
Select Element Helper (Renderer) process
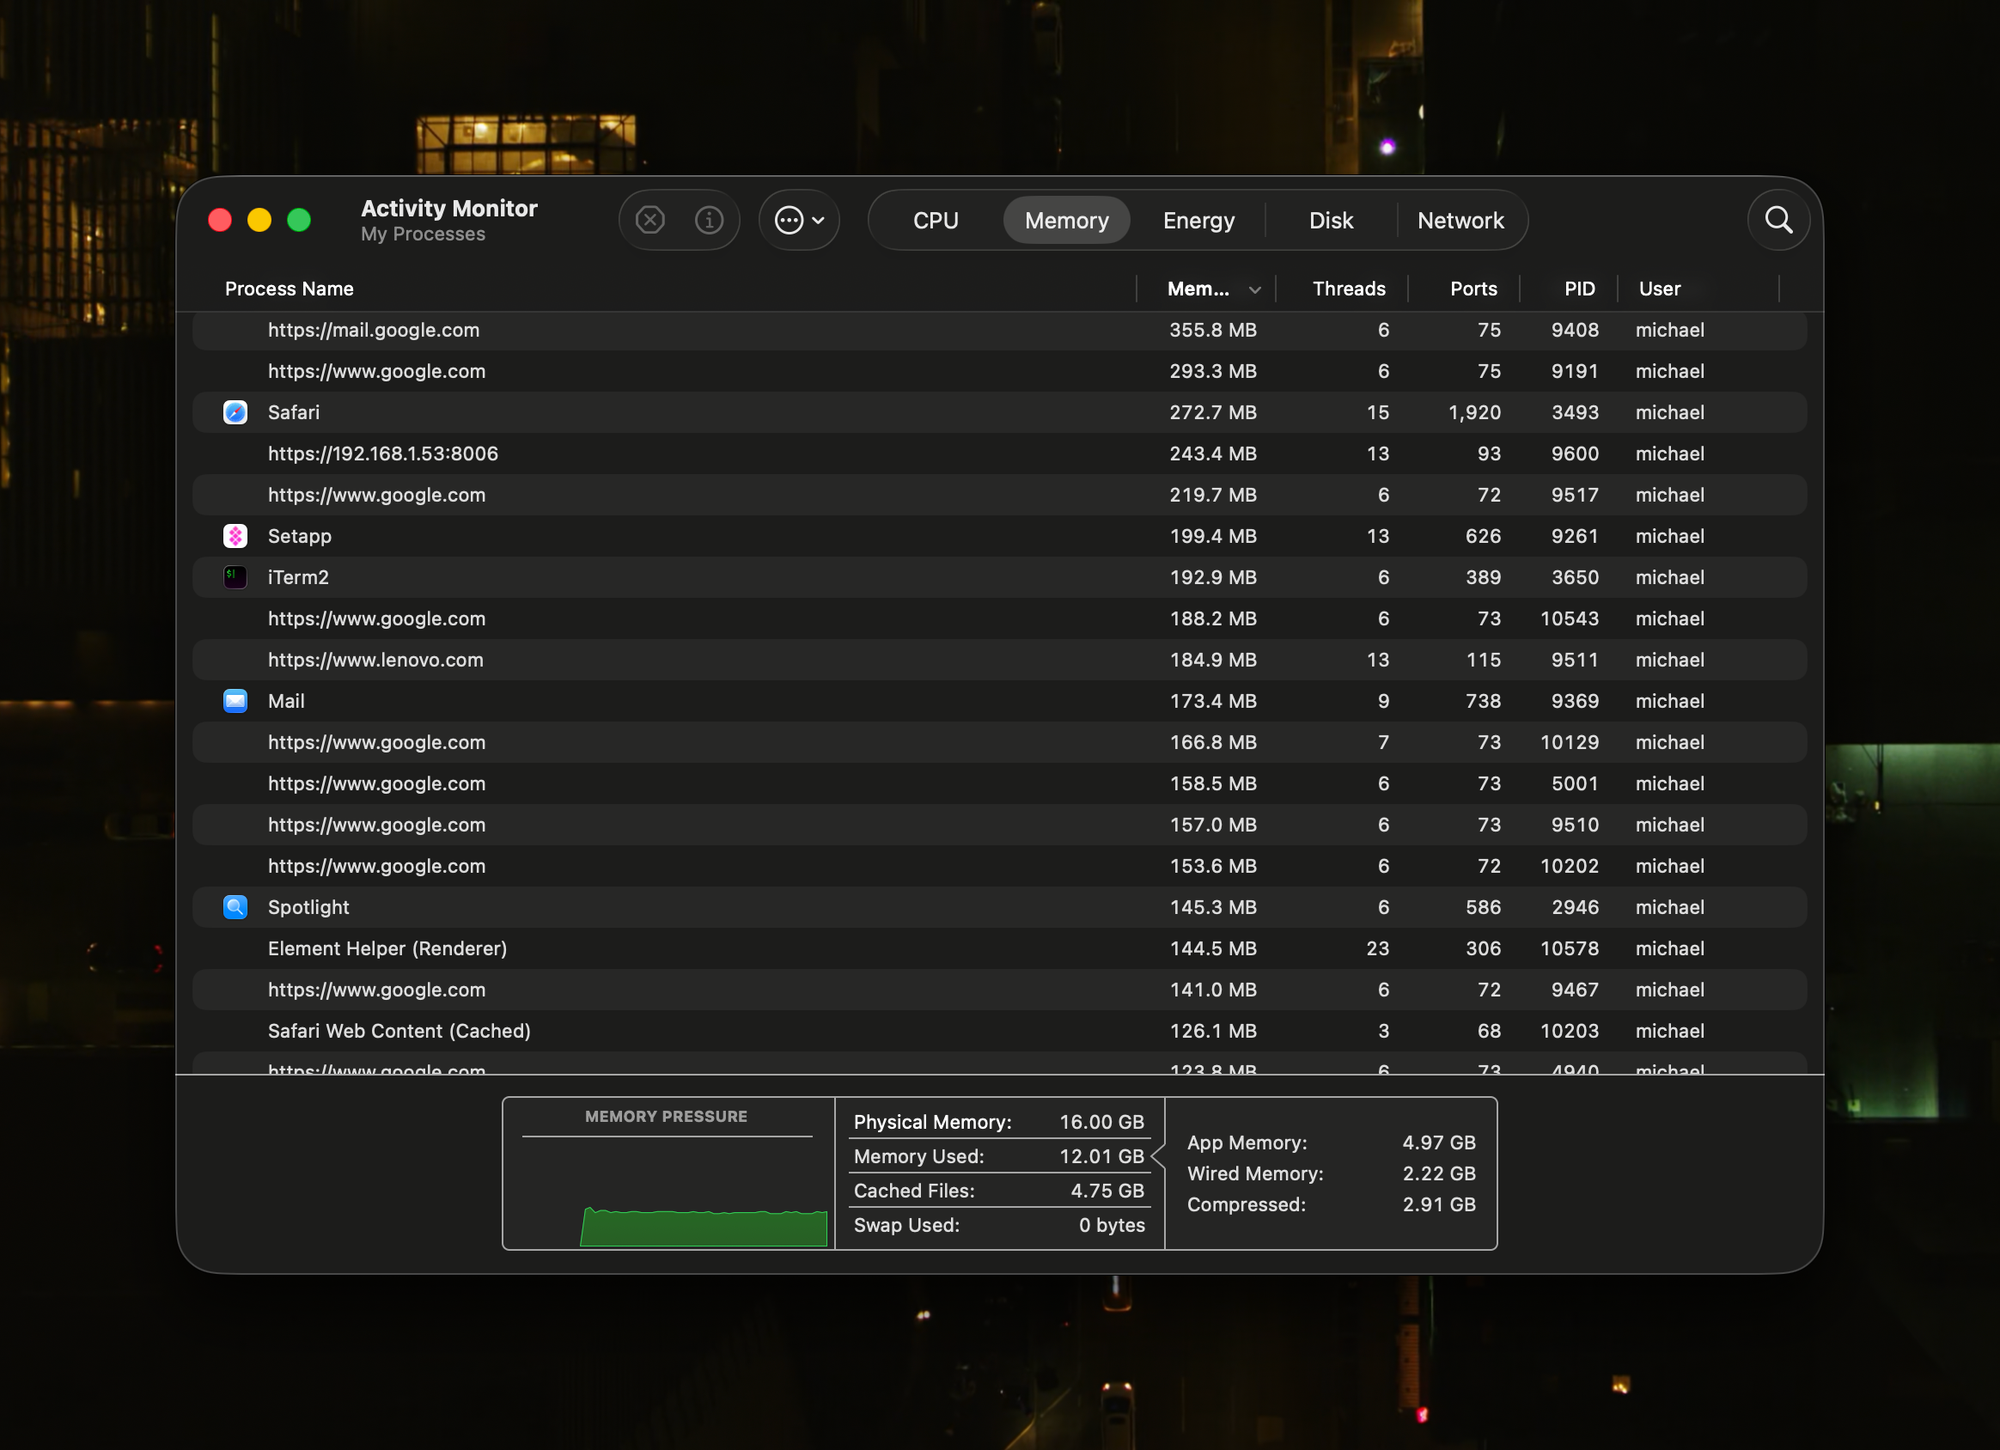tap(387, 948)
